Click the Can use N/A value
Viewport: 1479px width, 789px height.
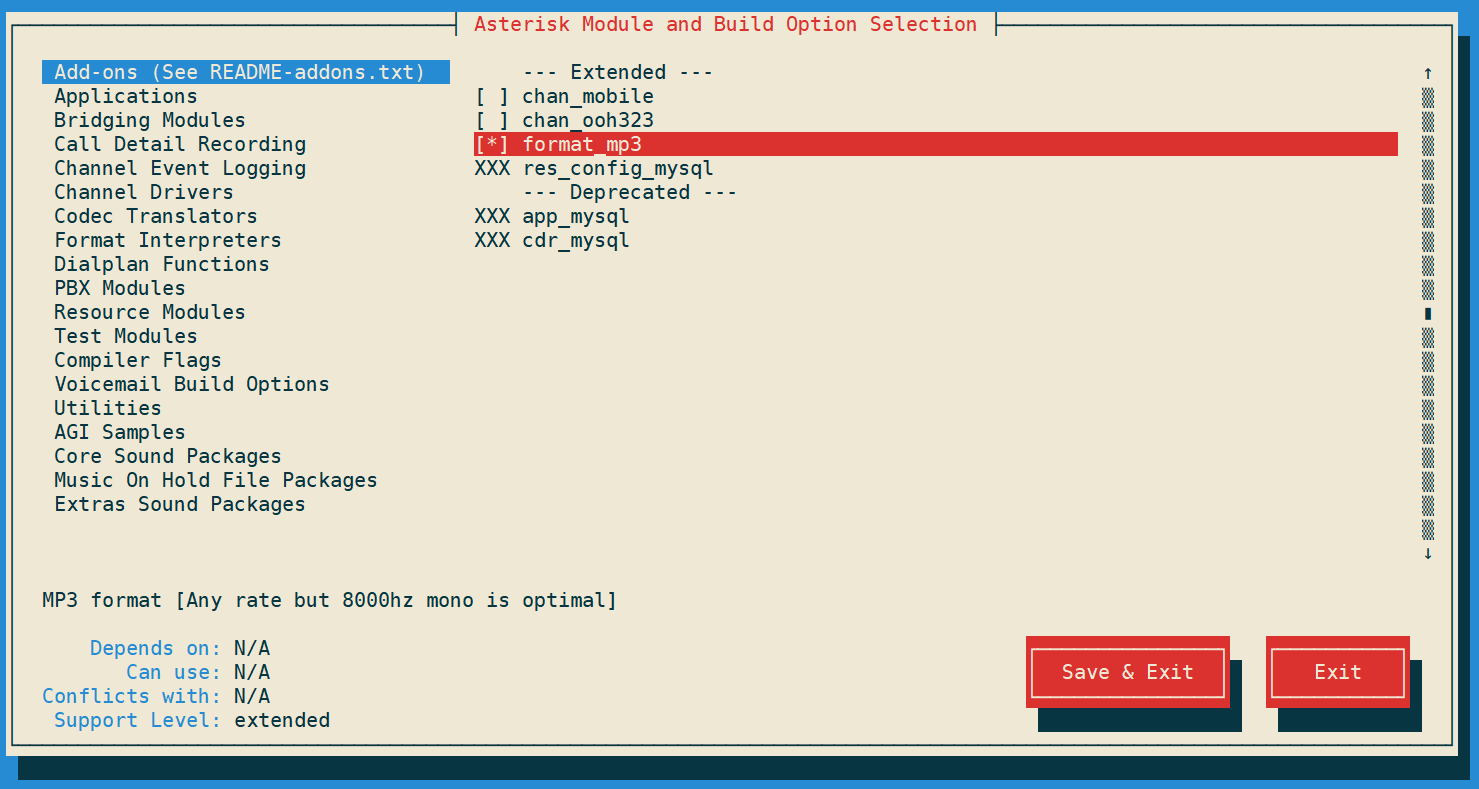[252, 672]
